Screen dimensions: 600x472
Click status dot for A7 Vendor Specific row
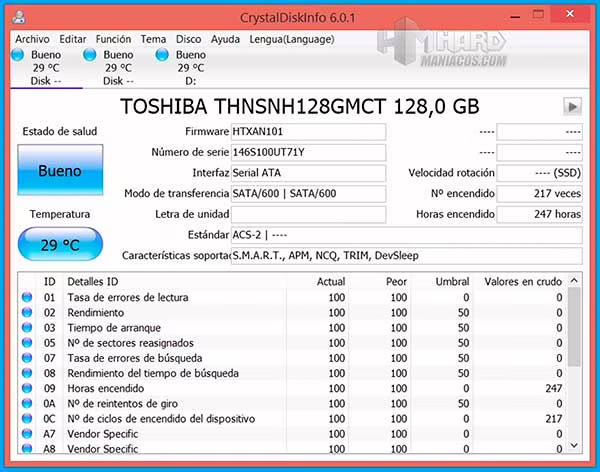pyautogui.click(x=27, y=434)
